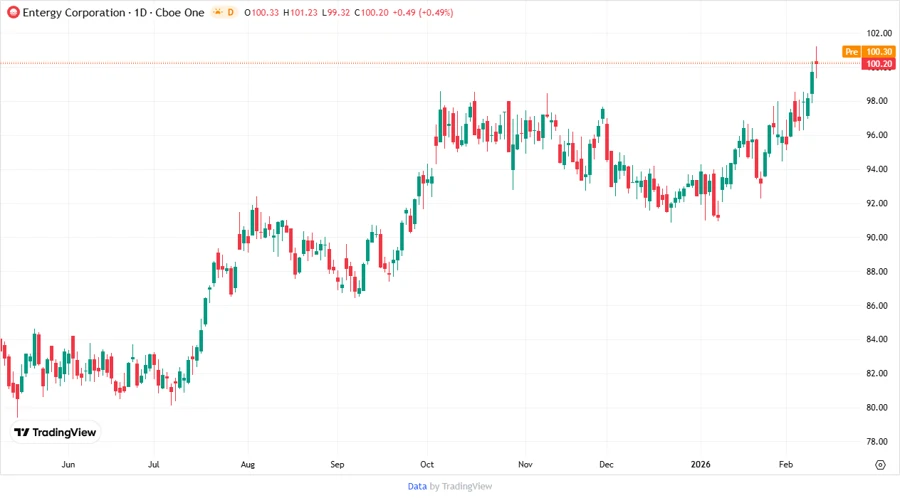This screenshot has width=900, height=498.
Task: Click the 86.00 price axis label
Action: (877, 306)
